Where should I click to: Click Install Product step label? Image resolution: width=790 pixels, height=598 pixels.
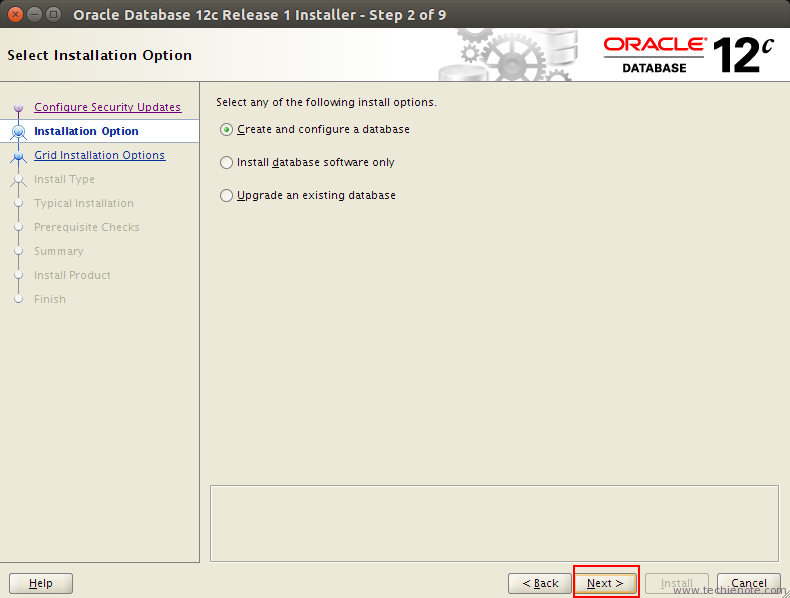pos(72,275)
